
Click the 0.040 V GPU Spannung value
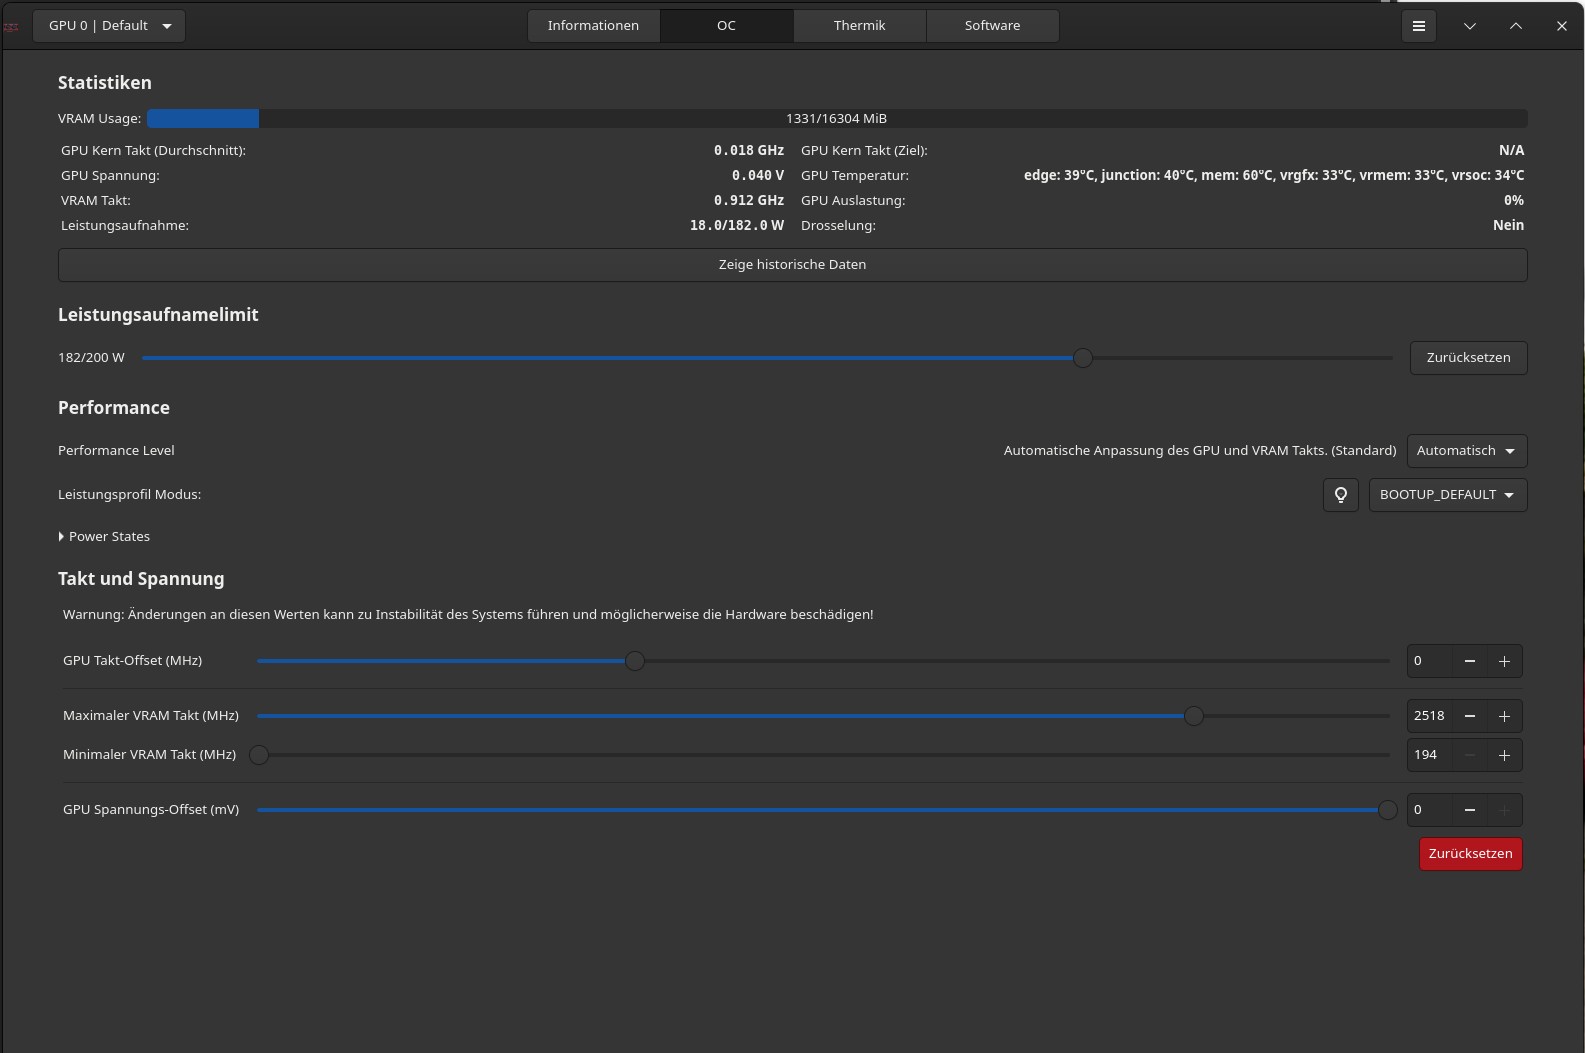(x=758, y=176)
